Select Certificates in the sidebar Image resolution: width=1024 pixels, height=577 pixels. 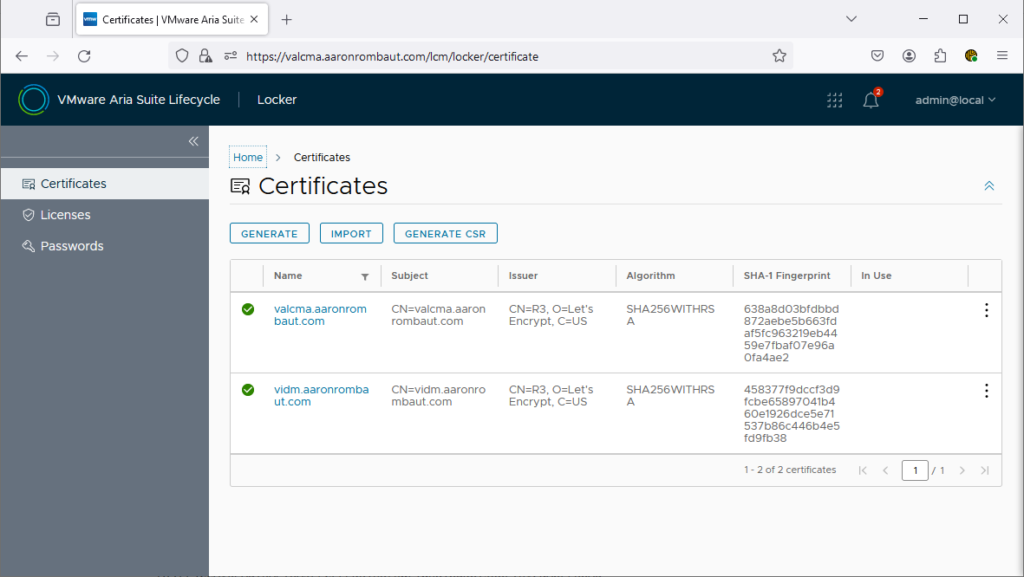[x=73, y=184]
